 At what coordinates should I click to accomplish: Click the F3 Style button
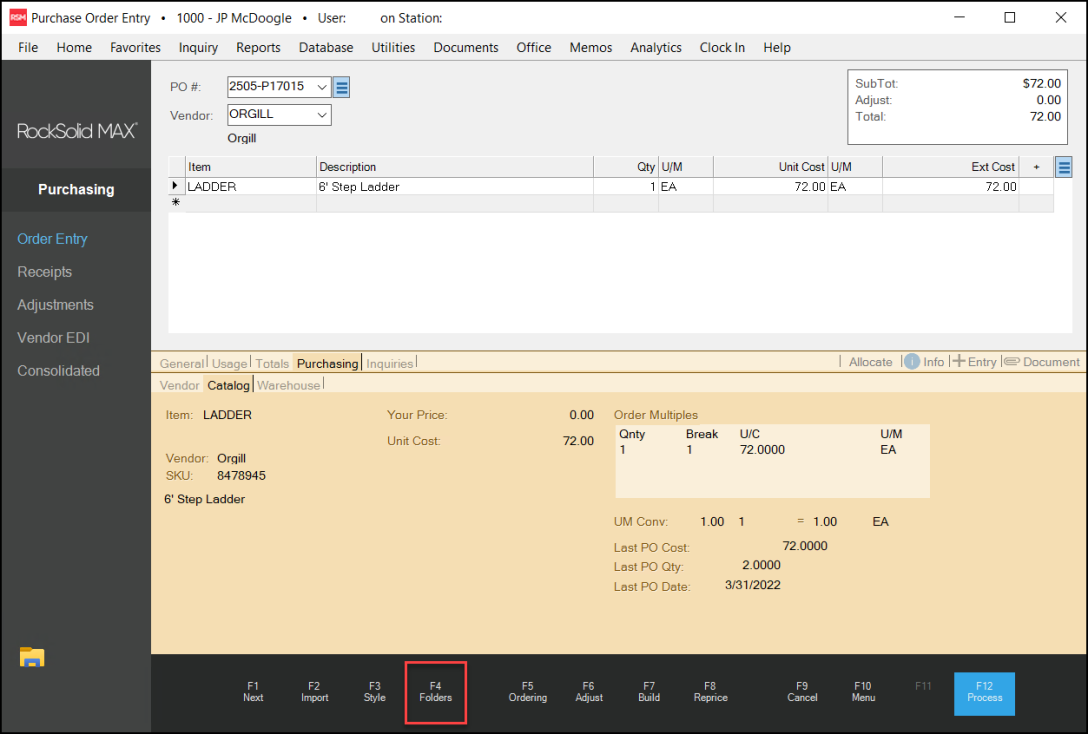[375, 692]
